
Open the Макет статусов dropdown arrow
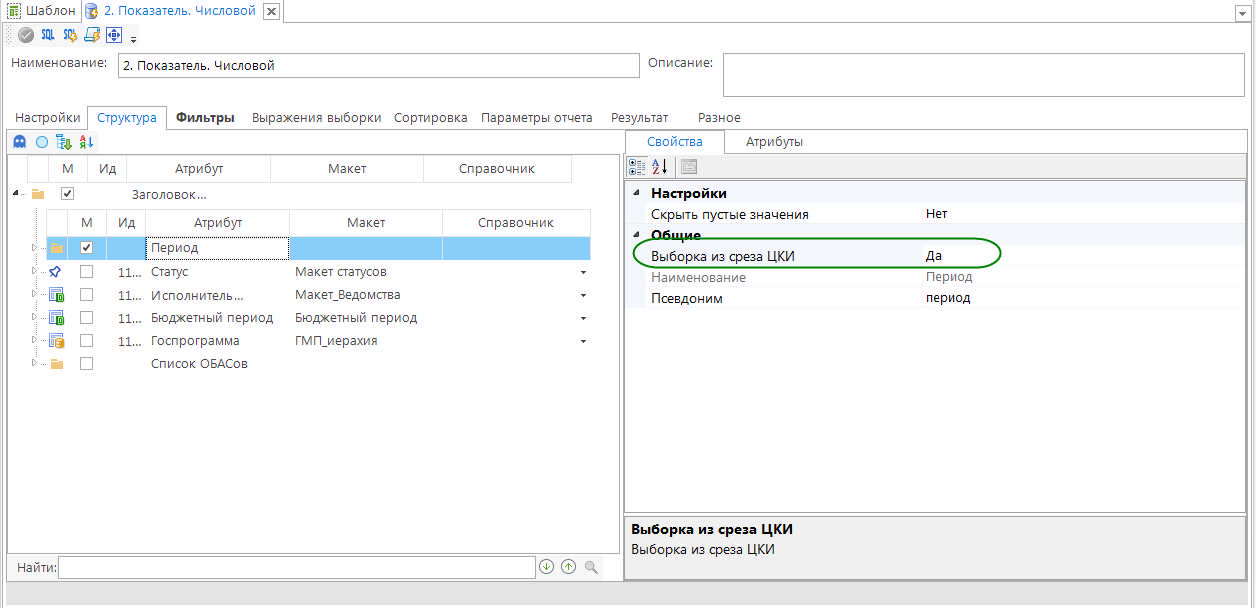coord(582,272)
